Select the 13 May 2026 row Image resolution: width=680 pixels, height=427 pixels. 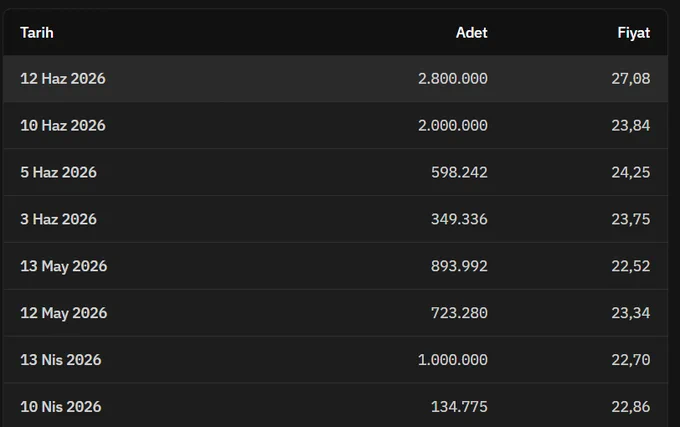tap(335, 266)
